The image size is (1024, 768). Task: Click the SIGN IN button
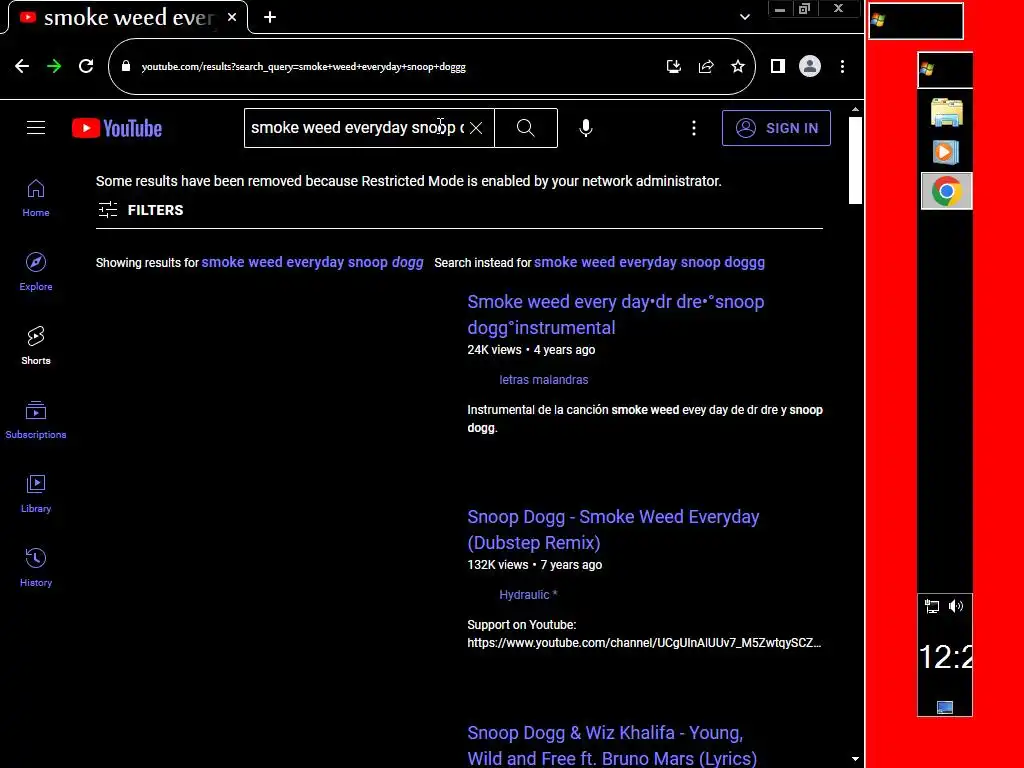click(776, 128)
